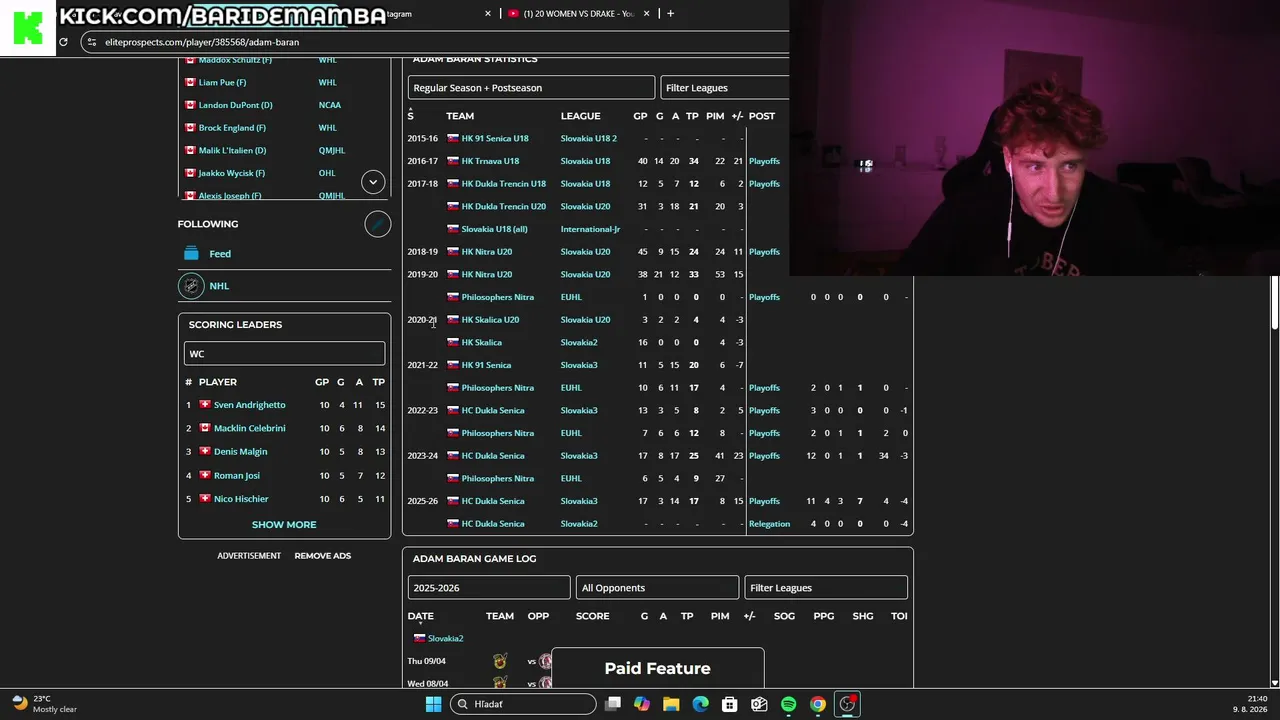
Task: Open Sven Andrighetto's player page
Action: coord(250,405)
